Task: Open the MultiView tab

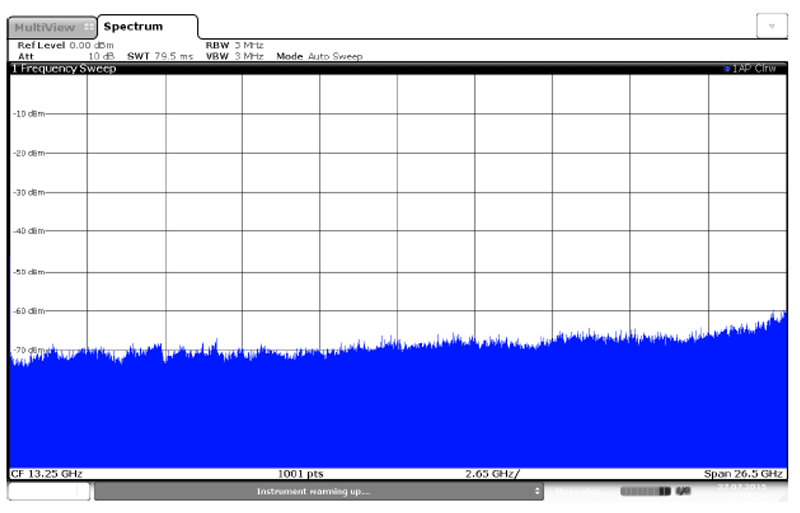Action: point(44,26)
